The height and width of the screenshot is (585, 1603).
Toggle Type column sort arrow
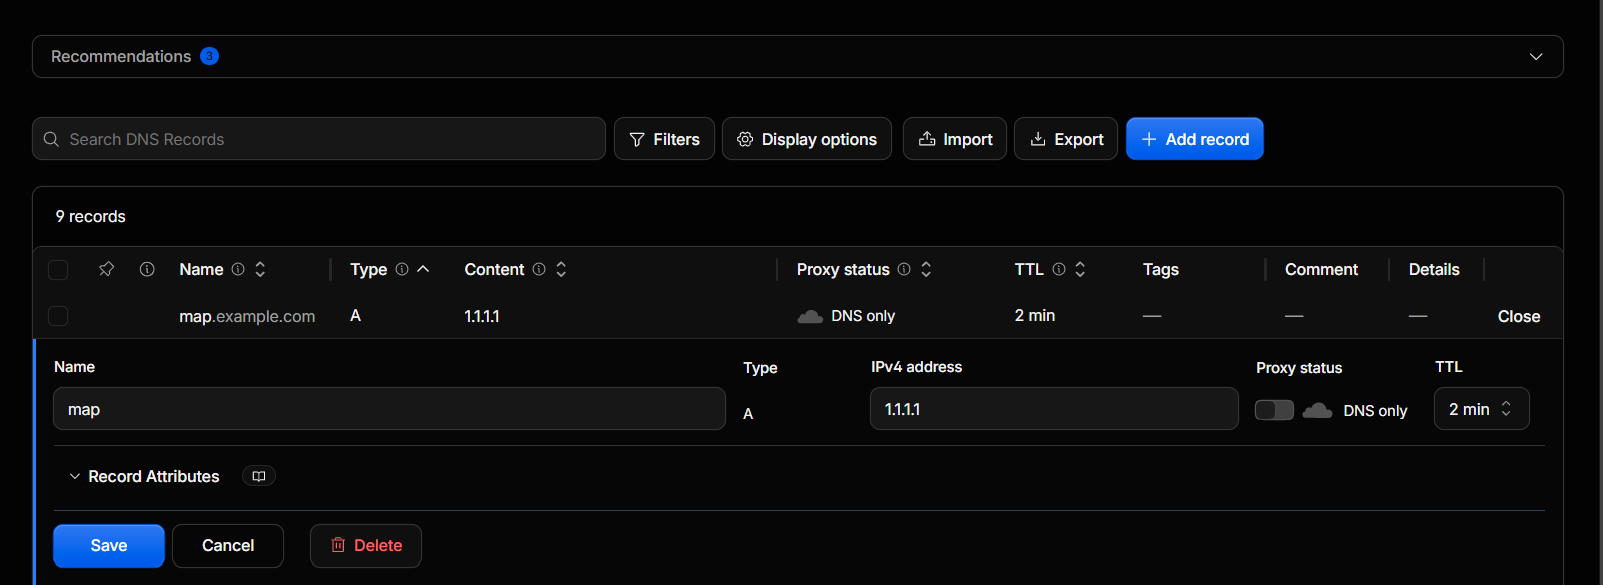coord(423,269)
